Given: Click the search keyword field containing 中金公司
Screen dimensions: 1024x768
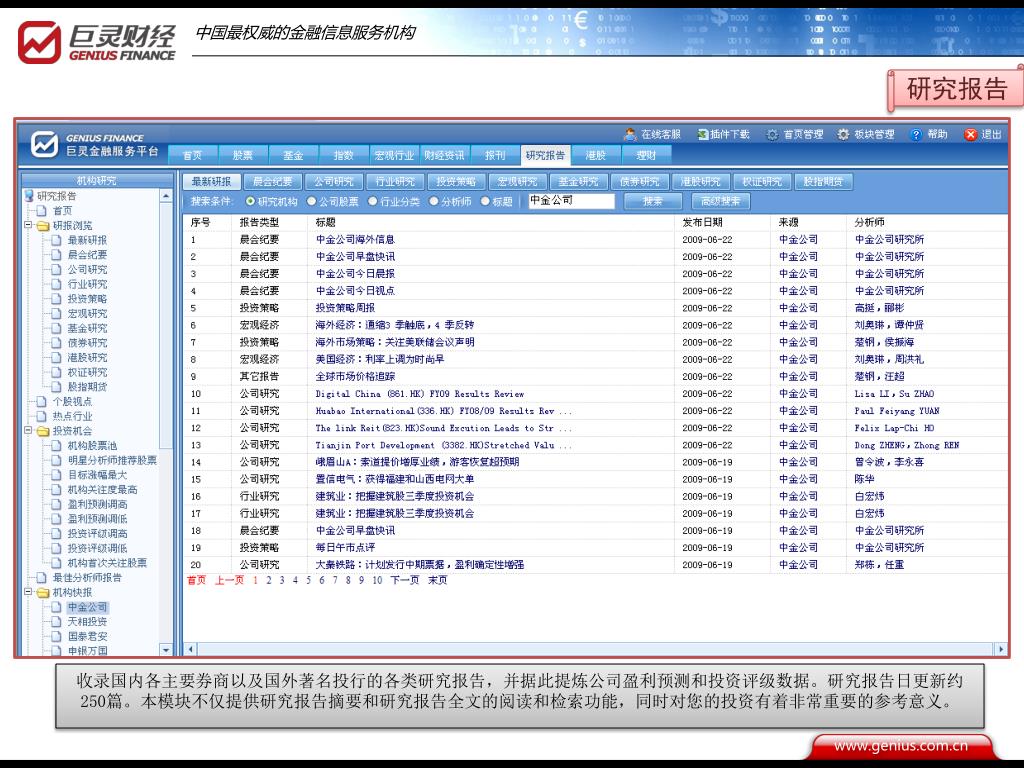Looking at the screenshot, I should [571, 200].
